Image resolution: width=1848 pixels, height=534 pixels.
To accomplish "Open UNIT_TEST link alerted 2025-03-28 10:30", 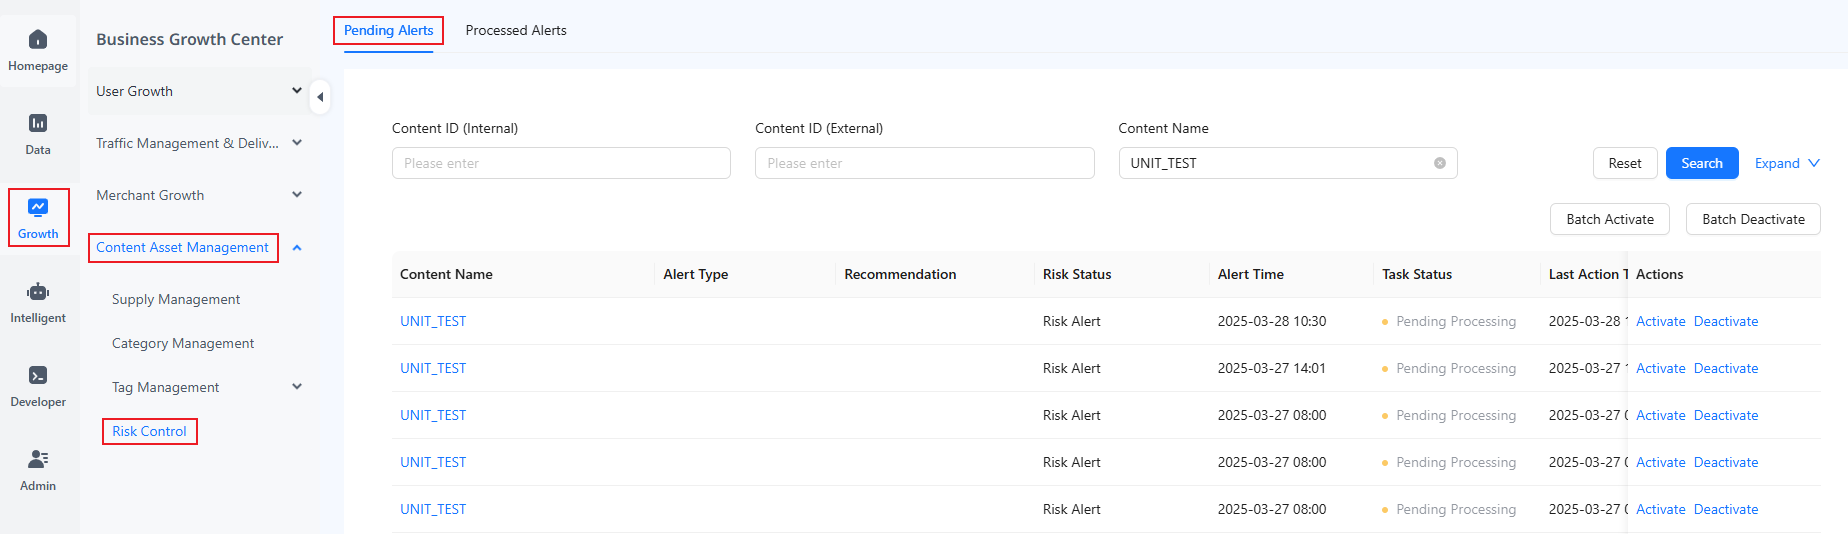I will (x=433, y=321).
